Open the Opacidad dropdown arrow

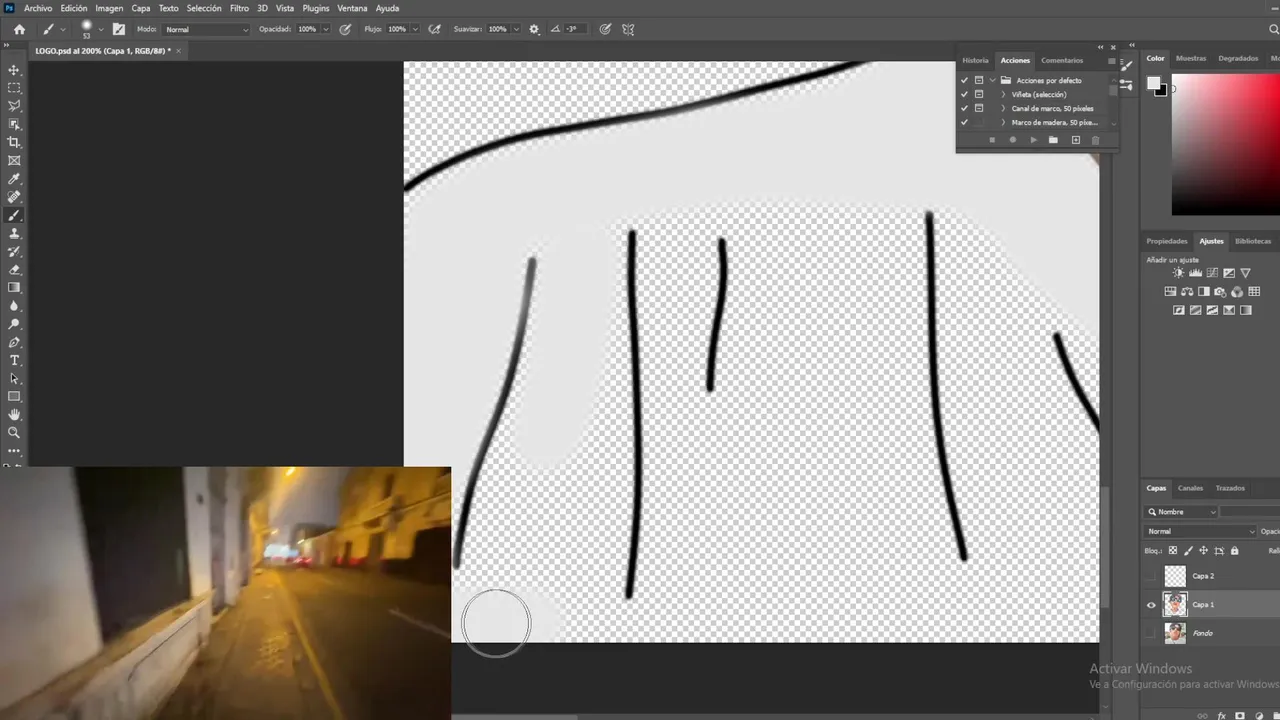tap(325, 29)
